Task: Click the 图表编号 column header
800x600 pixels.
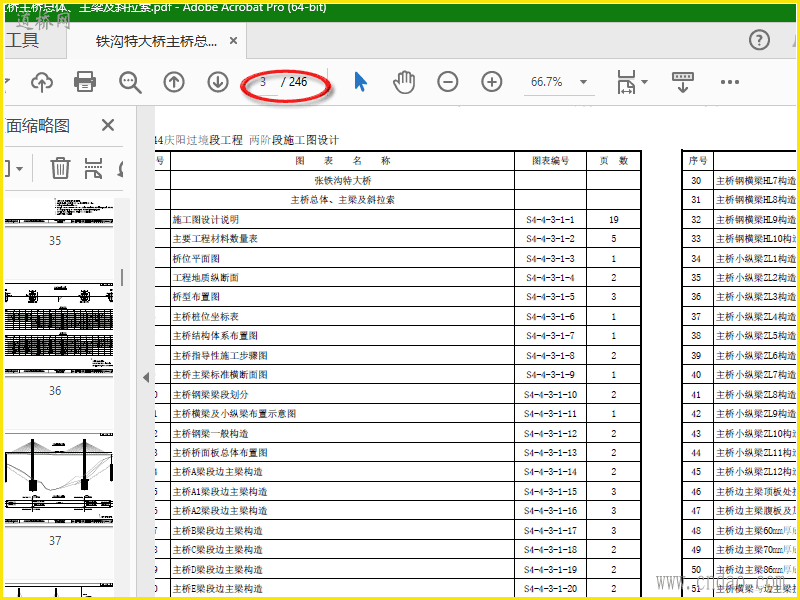Action: click(x=550, y=161)
